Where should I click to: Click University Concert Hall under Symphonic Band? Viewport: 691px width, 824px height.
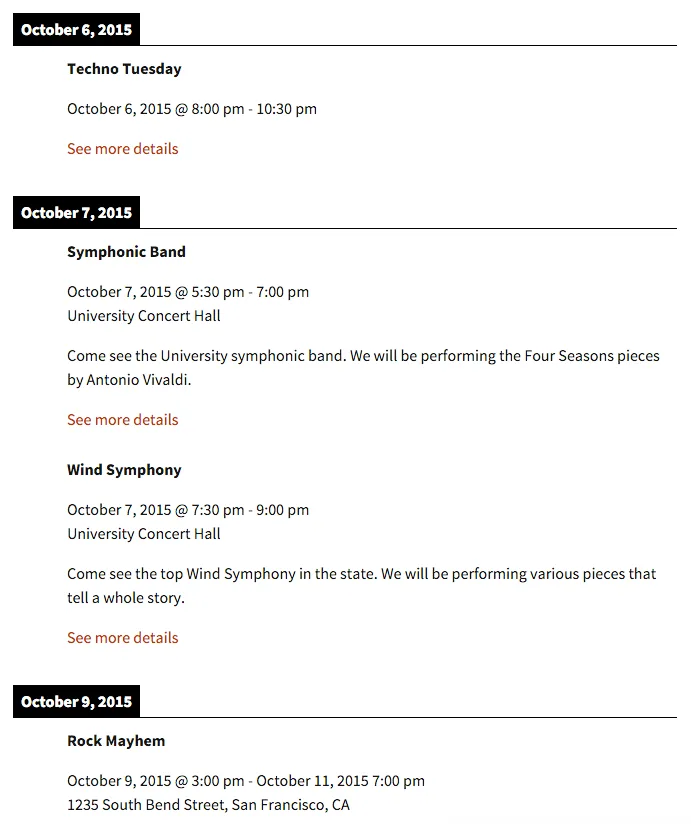[143, 316]
